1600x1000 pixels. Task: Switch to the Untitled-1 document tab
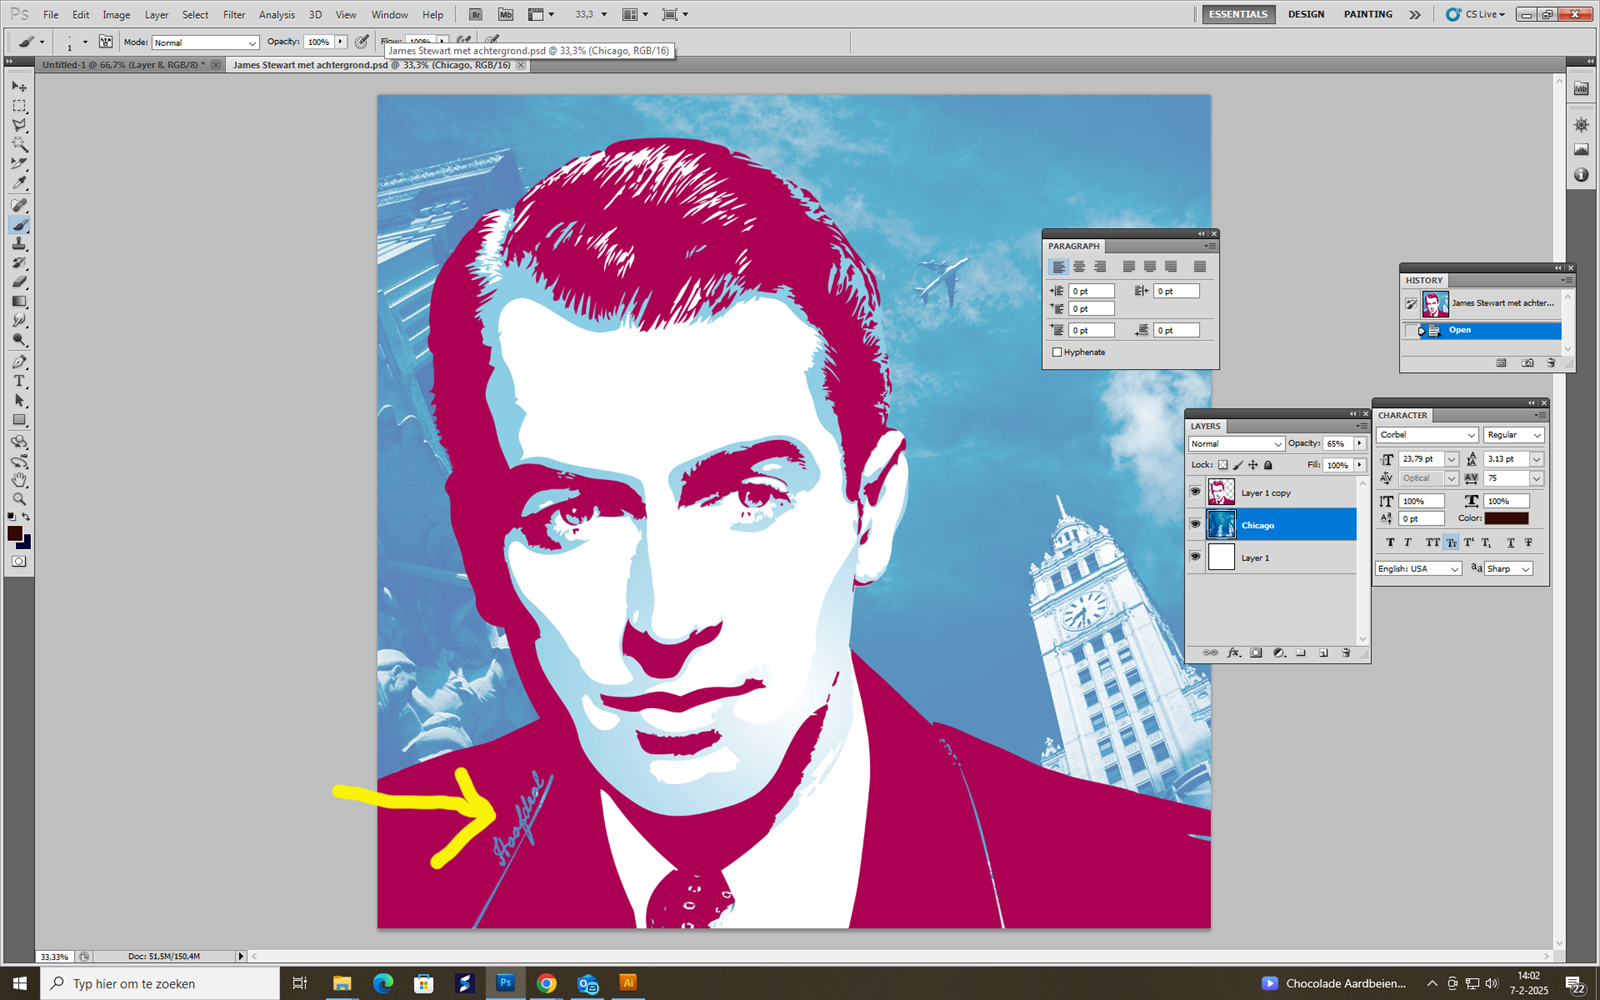point(123,65)
